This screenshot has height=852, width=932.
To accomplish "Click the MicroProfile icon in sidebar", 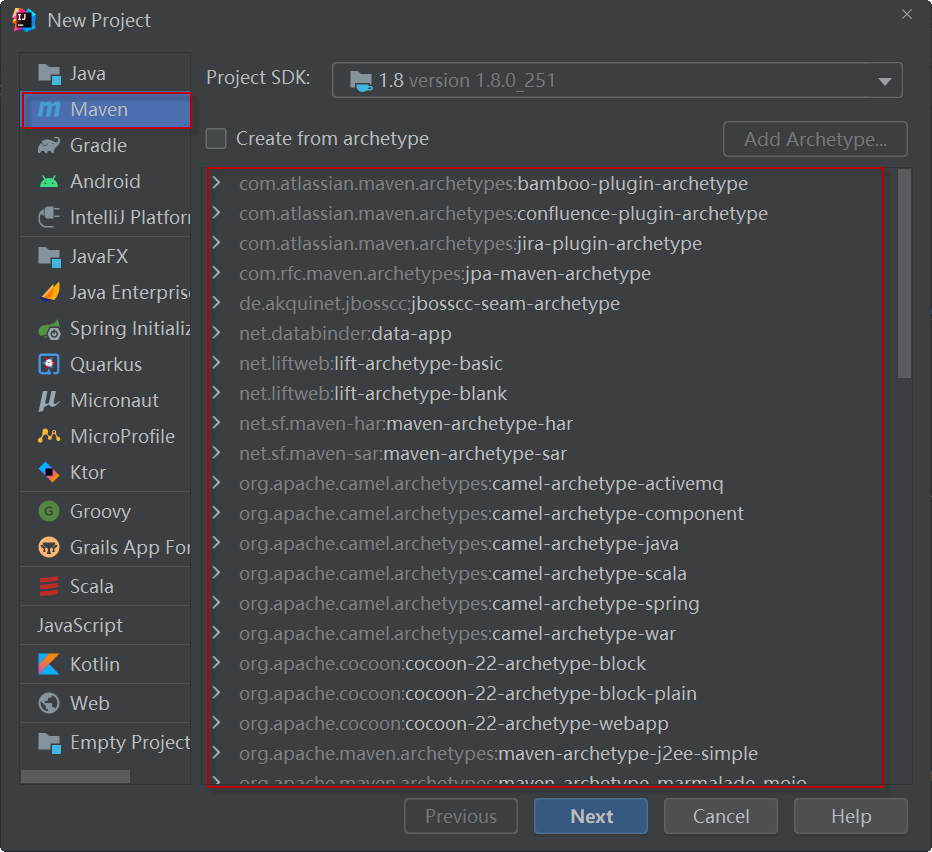I will coord(48,437).
